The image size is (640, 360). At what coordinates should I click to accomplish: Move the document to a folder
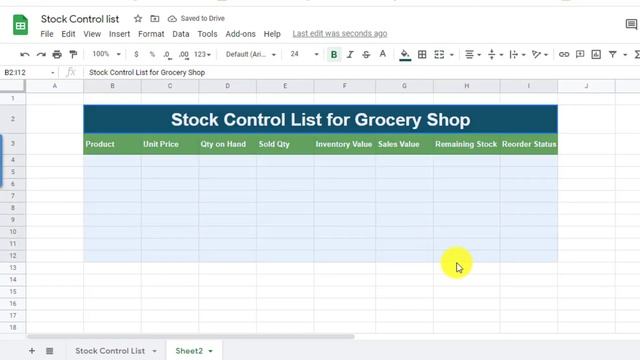pyautogui.click(x=155, y=18)
